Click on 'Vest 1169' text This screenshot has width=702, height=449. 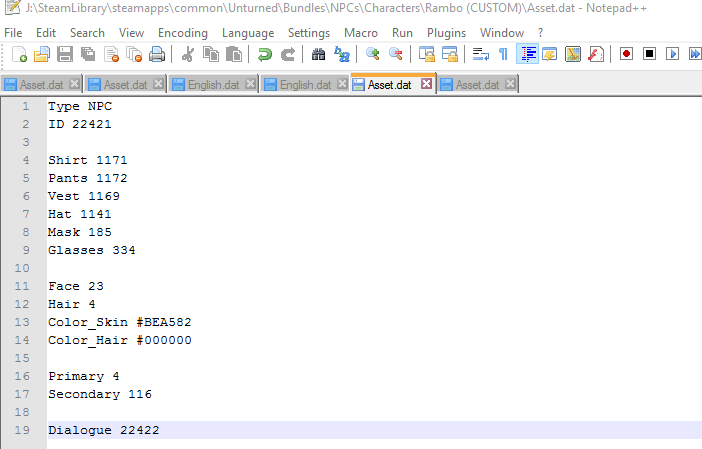tap(84, 196)
